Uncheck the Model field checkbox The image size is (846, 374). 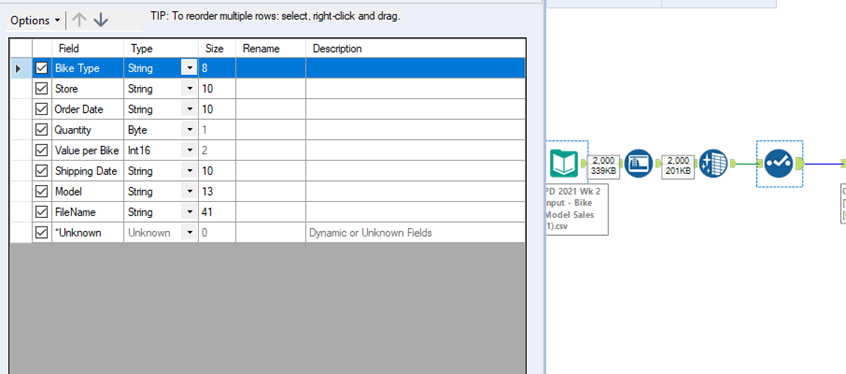click(42, 191)
